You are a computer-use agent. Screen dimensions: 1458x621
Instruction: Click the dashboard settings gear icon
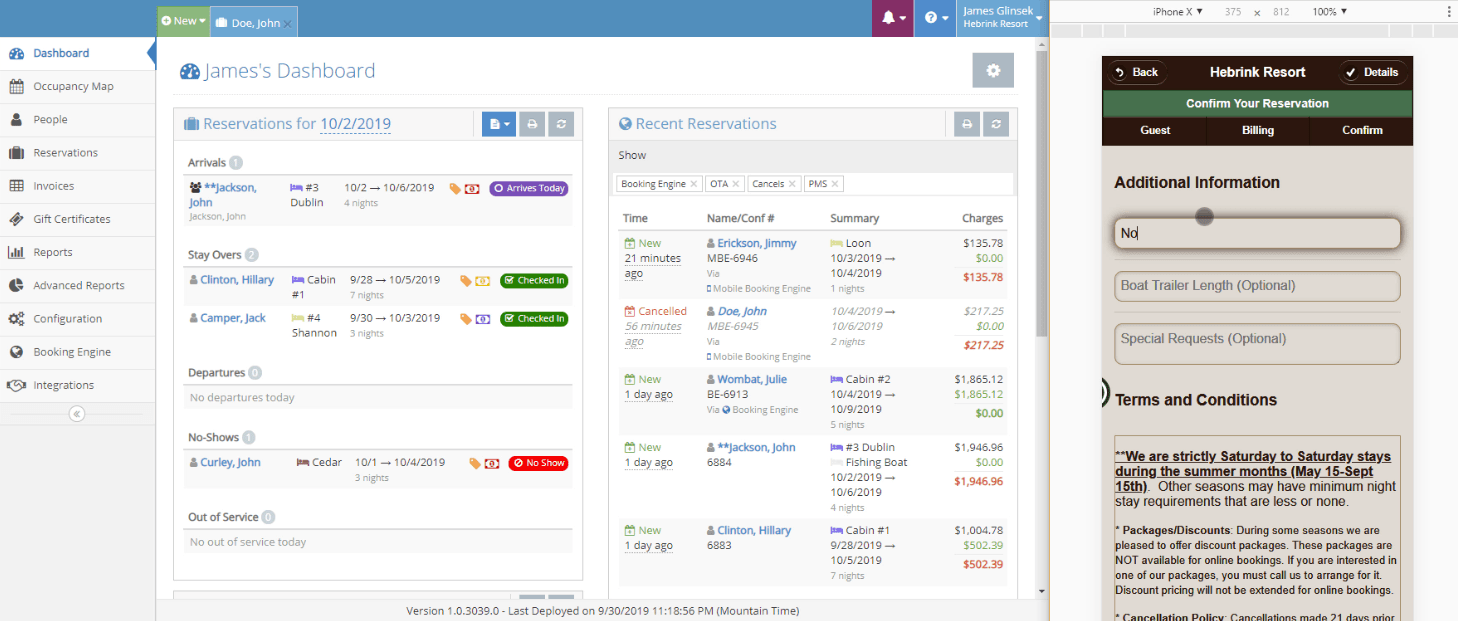[x=992, y=71]
